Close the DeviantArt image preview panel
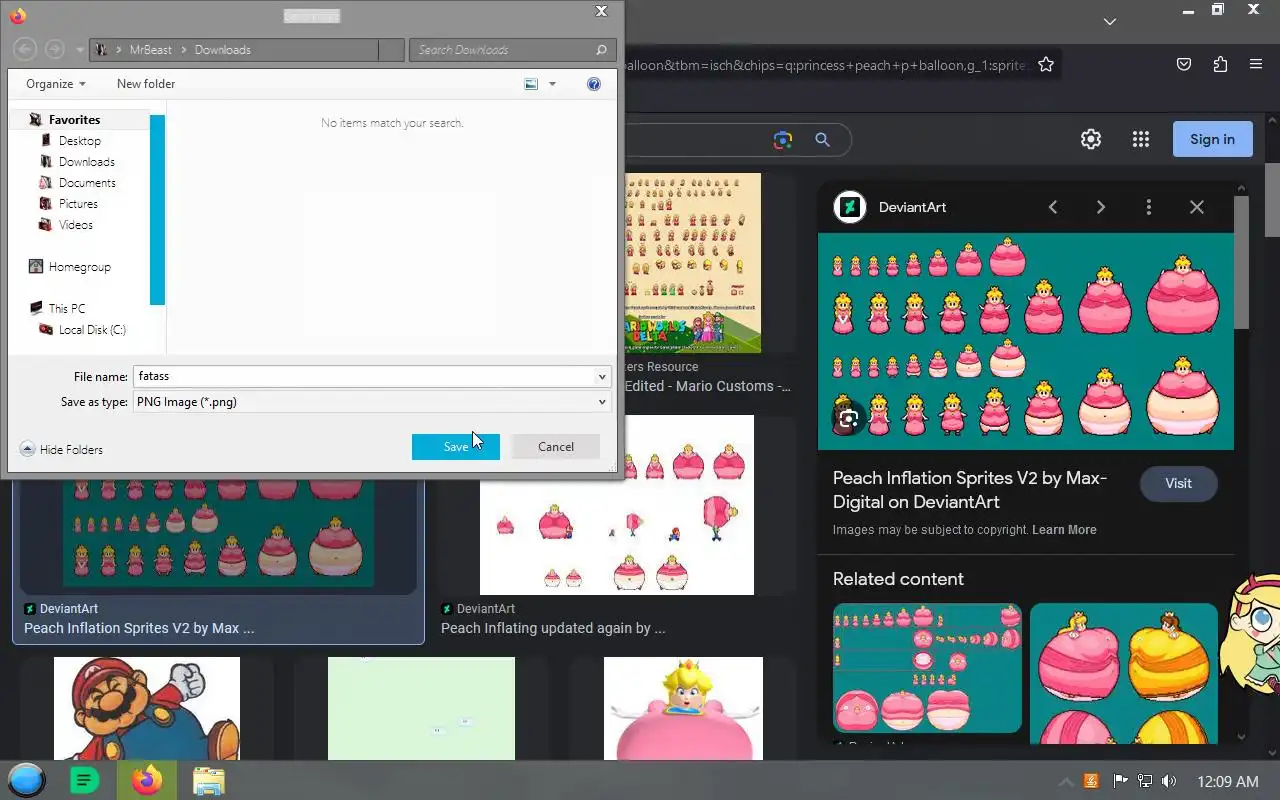This screenshot has height=800, width=1280. (1197, 207)
